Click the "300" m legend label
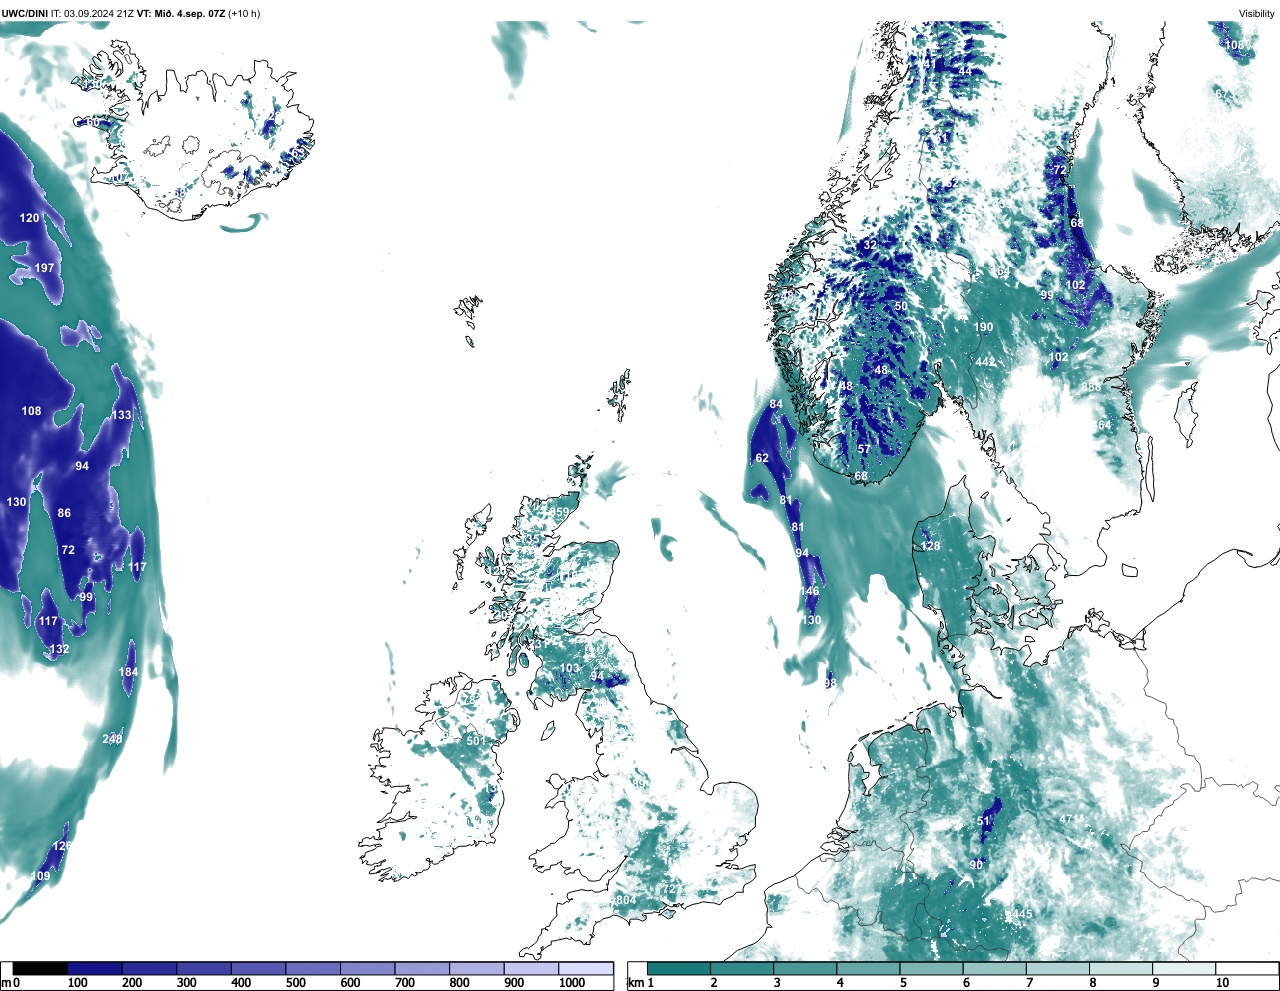The width and height of the screenshot is (1280, 991). point(186,983)
